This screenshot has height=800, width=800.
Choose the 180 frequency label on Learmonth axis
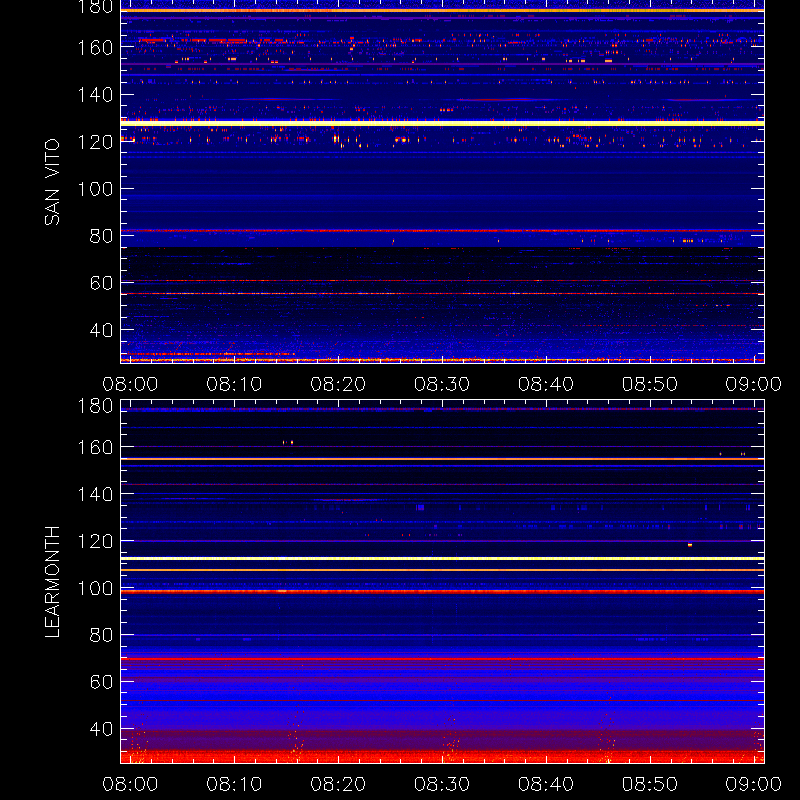95,406
